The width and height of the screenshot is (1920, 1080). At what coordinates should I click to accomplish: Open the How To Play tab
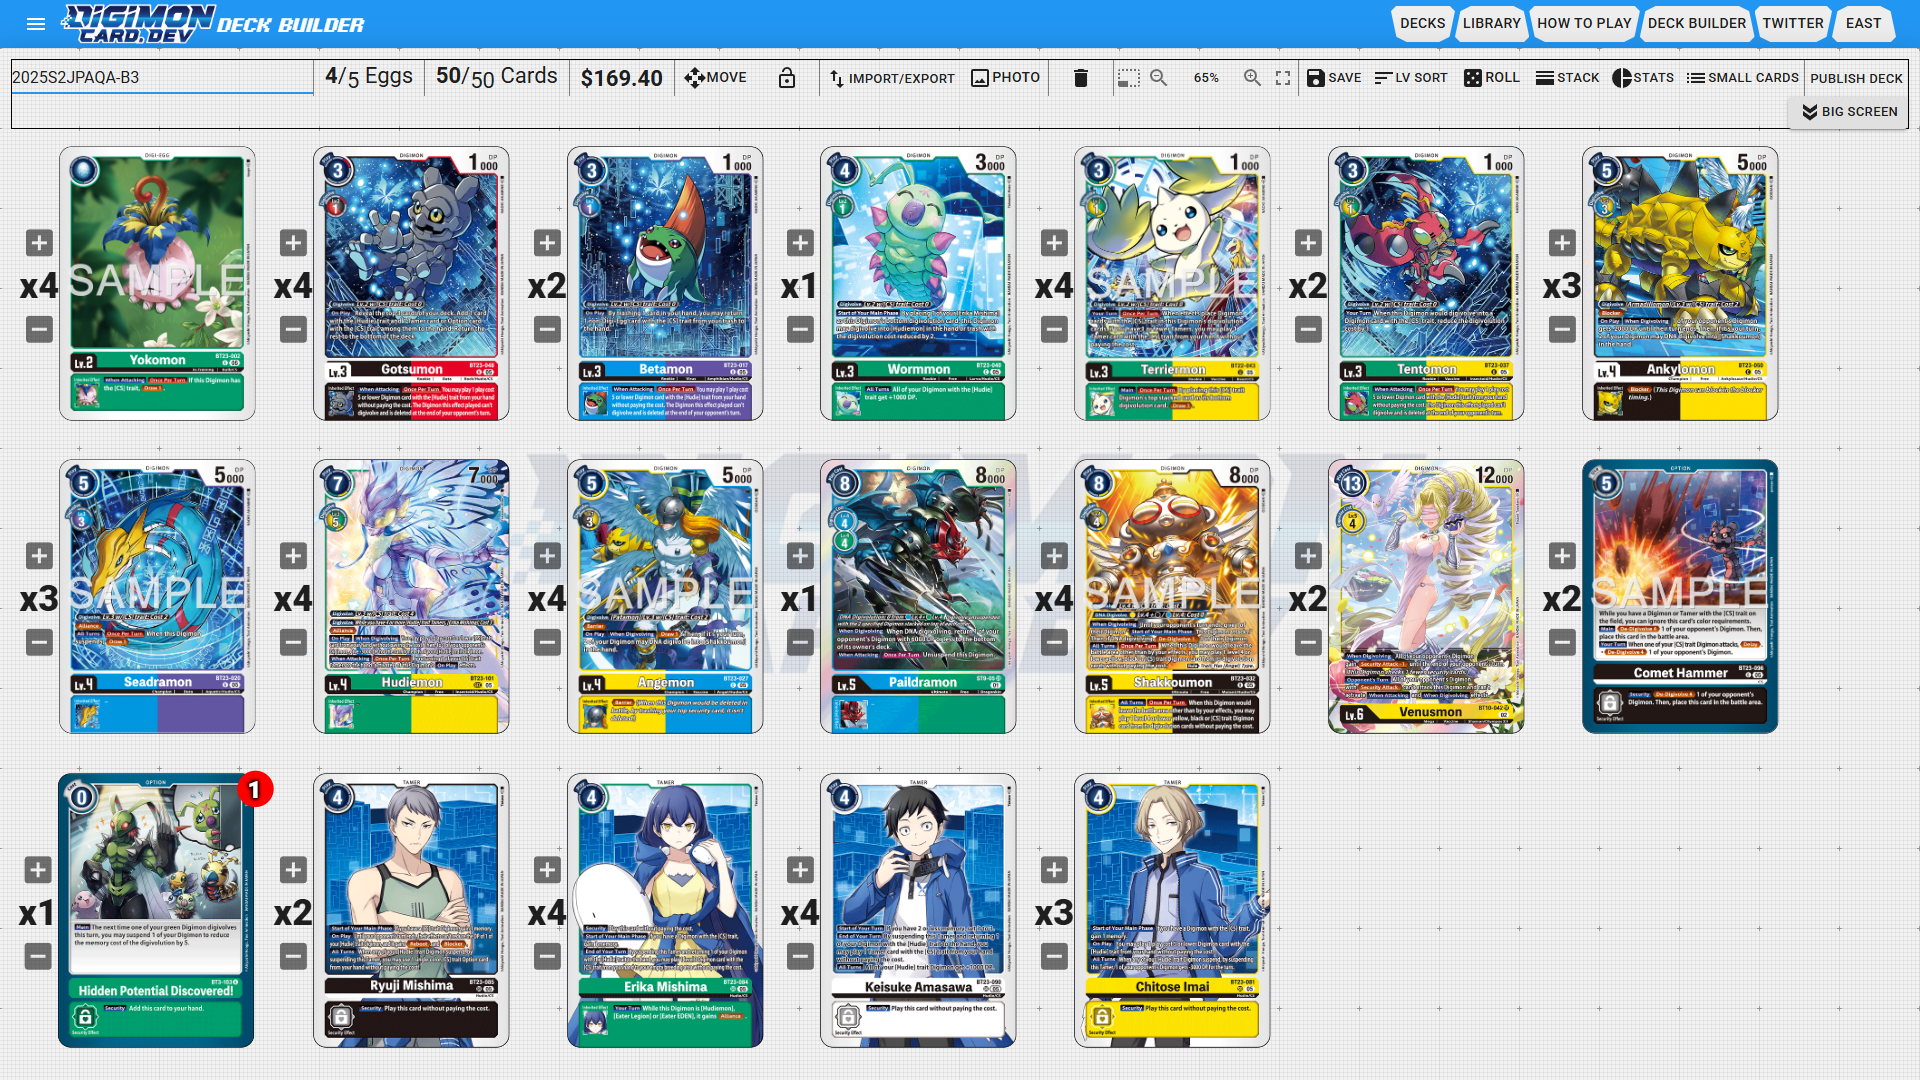click(1583, 23)
